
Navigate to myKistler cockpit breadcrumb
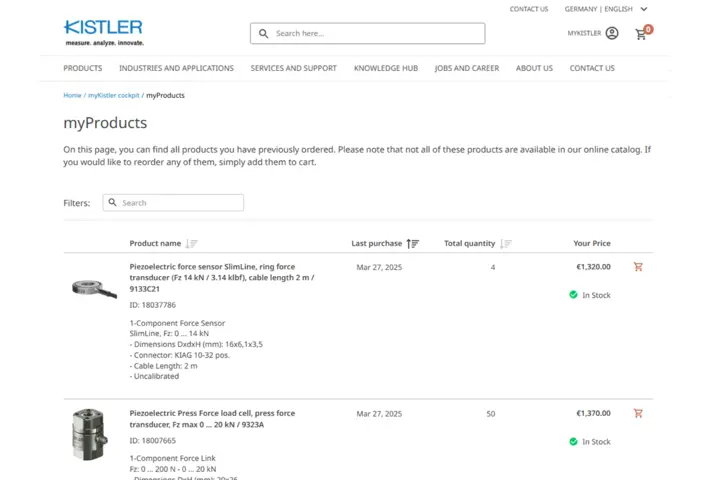pos(114,95)
